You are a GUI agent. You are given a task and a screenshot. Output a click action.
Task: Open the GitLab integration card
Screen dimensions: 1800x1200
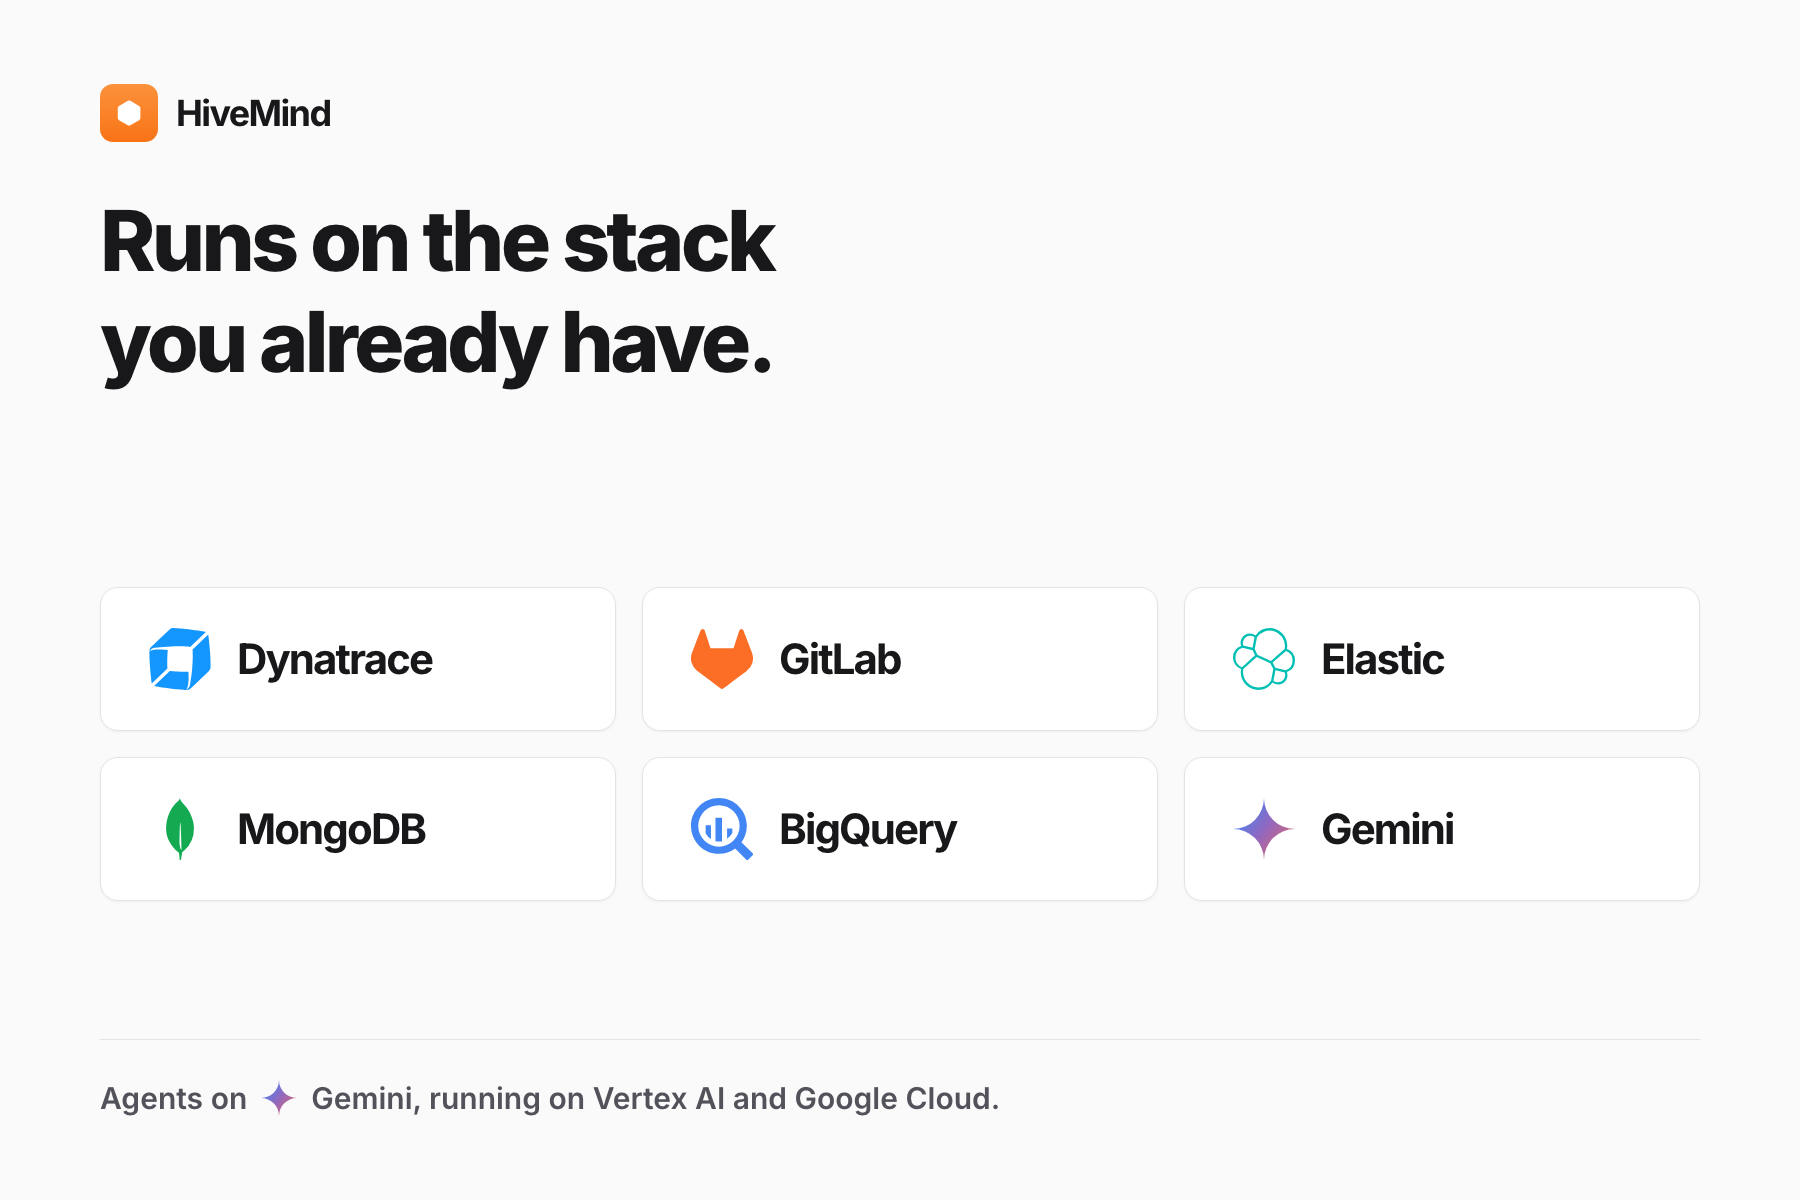[x=900, y=659]
